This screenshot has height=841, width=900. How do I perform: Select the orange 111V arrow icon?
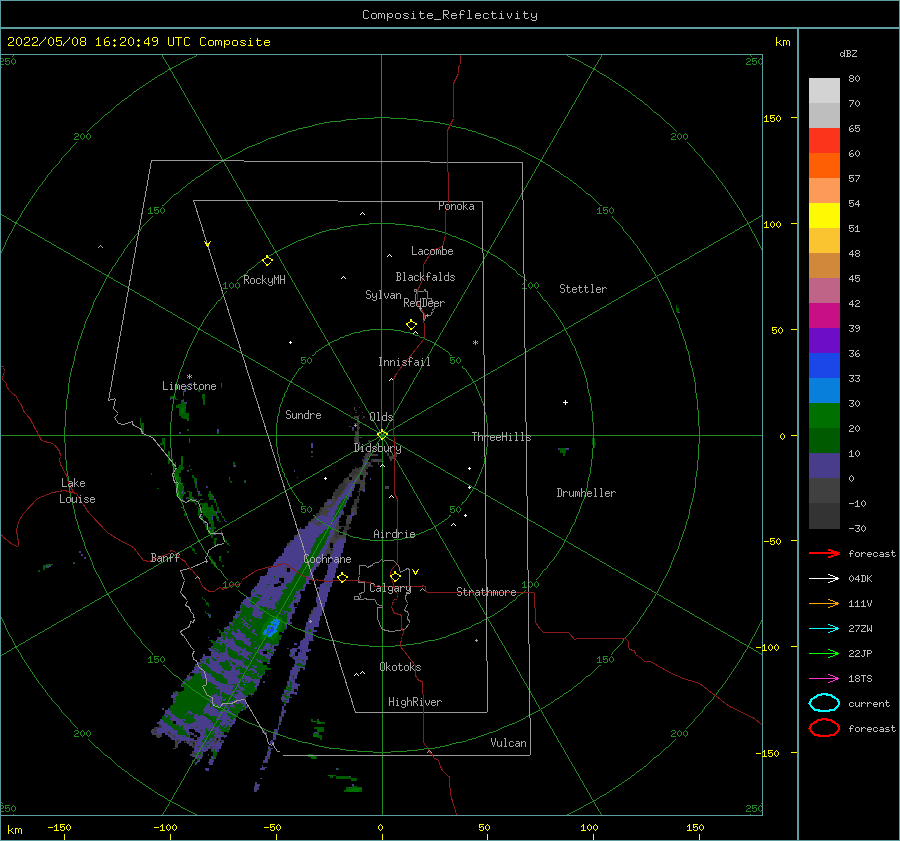click(x=824, y=603)
